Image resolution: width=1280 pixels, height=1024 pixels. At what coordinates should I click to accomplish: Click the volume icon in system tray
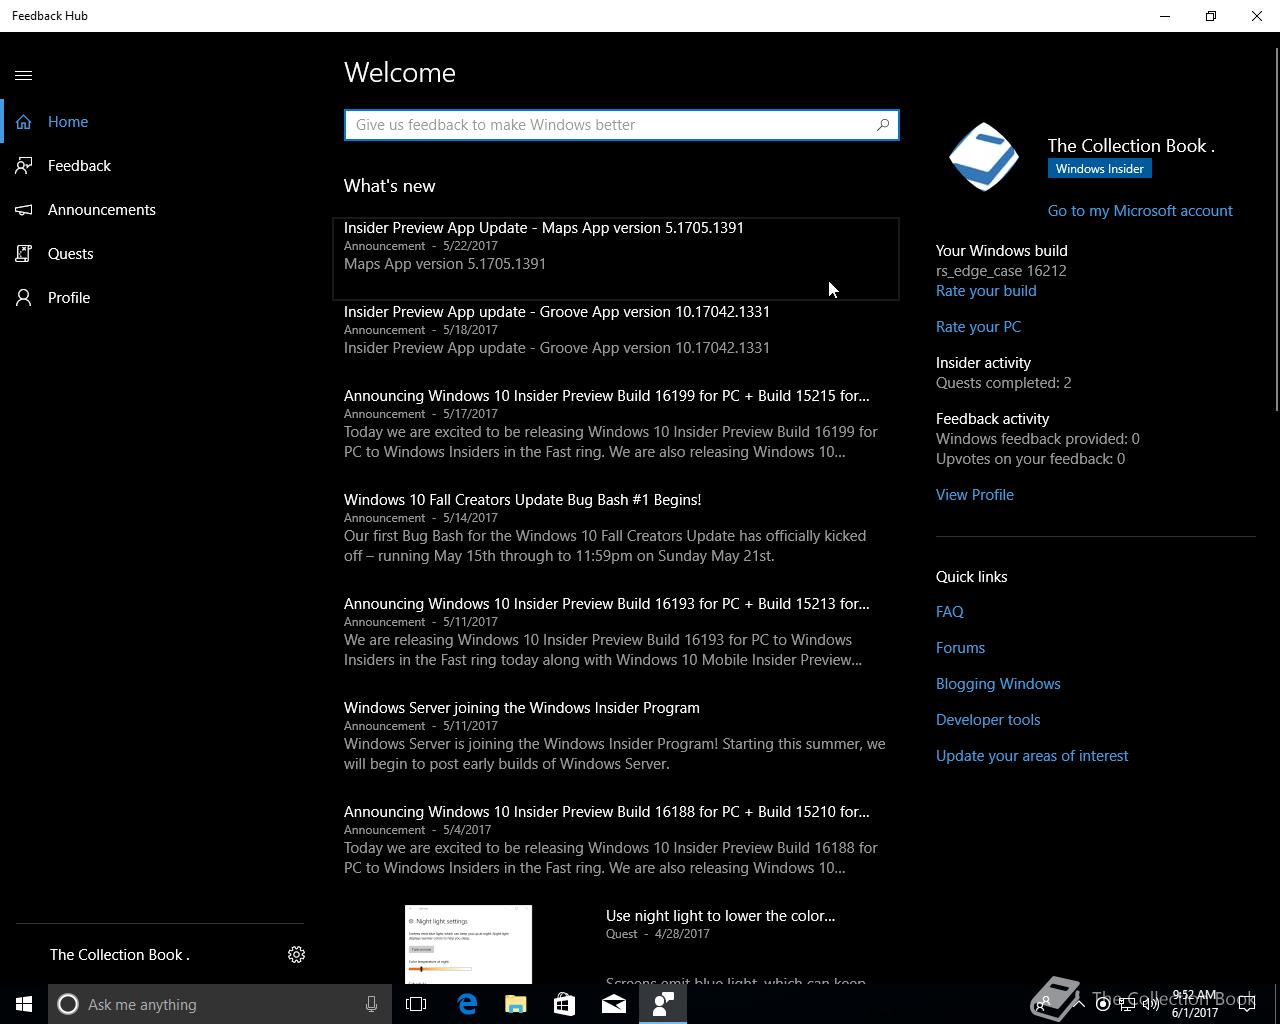1151,1005
